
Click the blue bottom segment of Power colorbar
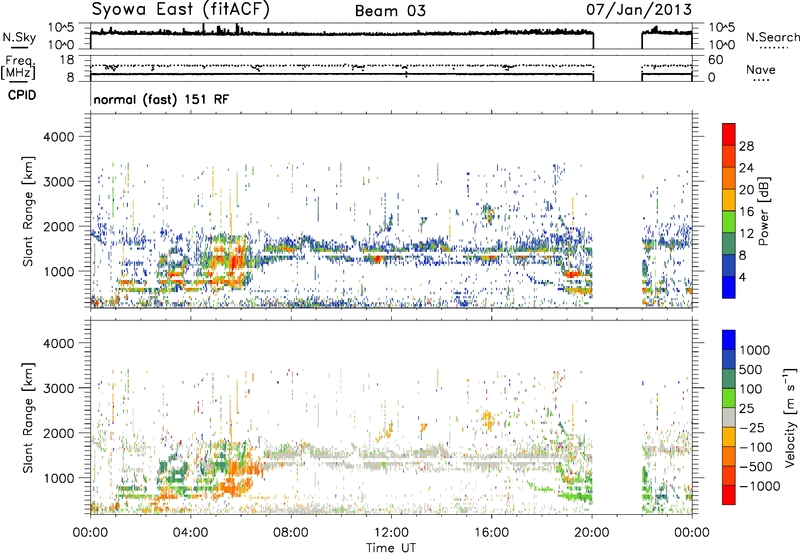coord(729,287)
